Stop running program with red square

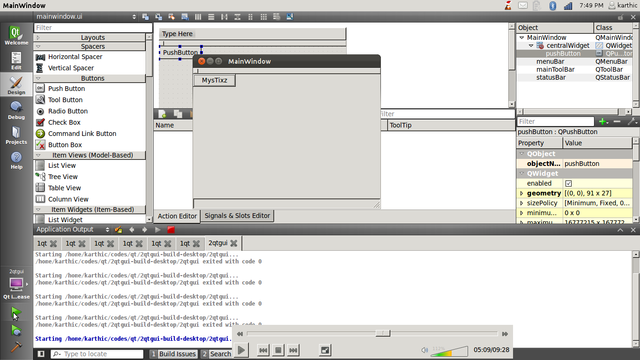point(171,229)
